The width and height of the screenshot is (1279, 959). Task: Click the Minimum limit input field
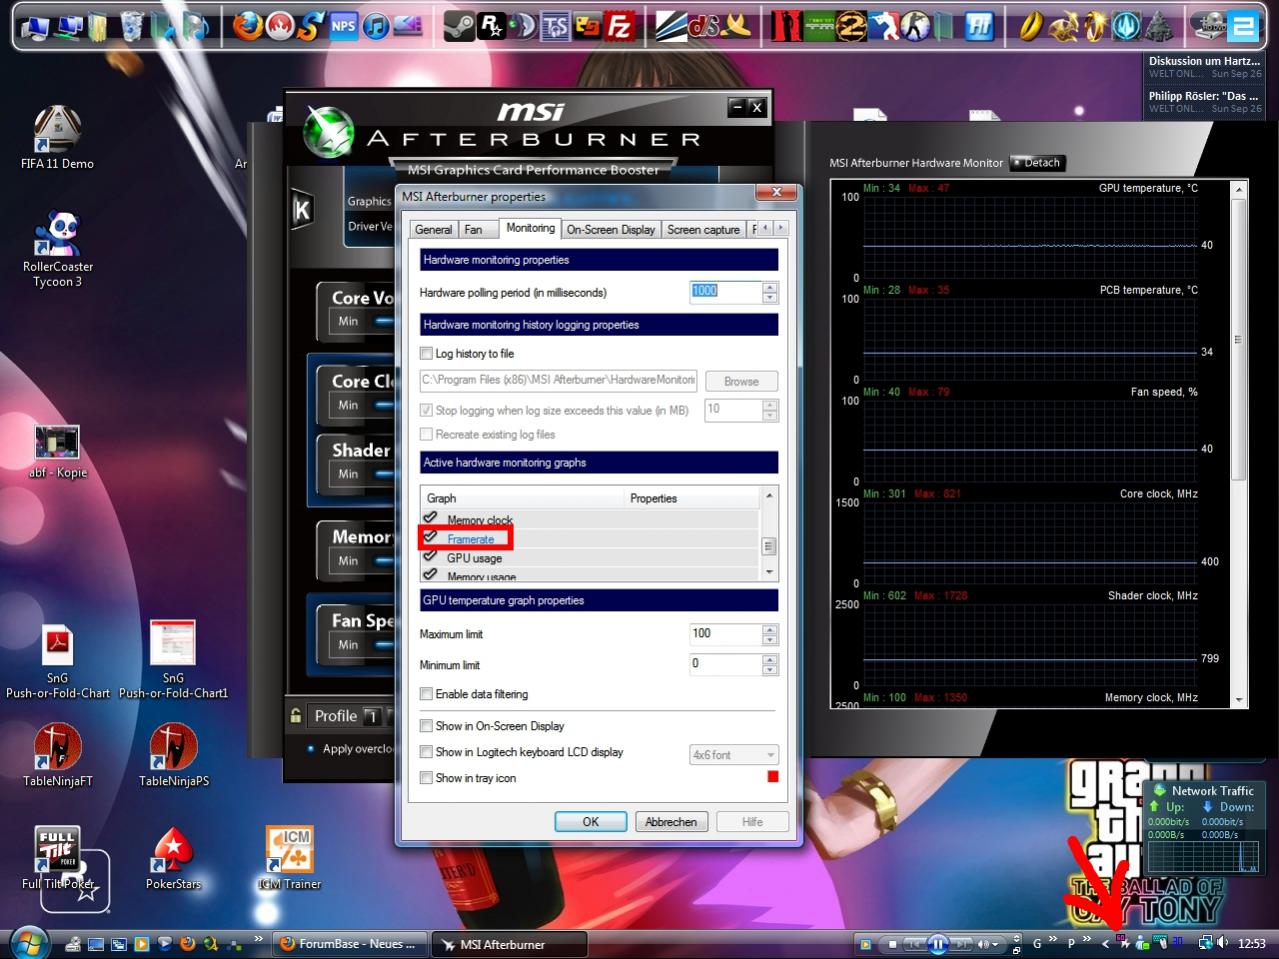point(725,664)
